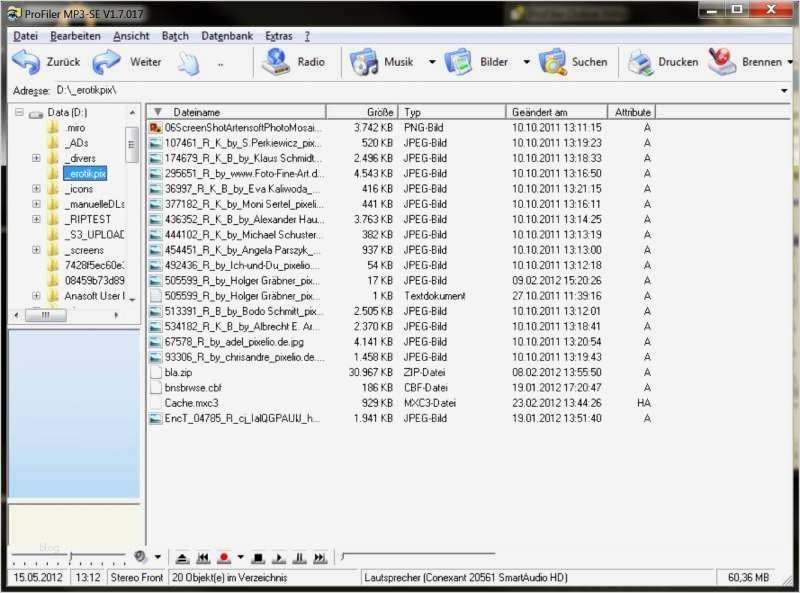Click the Weiter forward arrow icon

(x=107, y=62)
